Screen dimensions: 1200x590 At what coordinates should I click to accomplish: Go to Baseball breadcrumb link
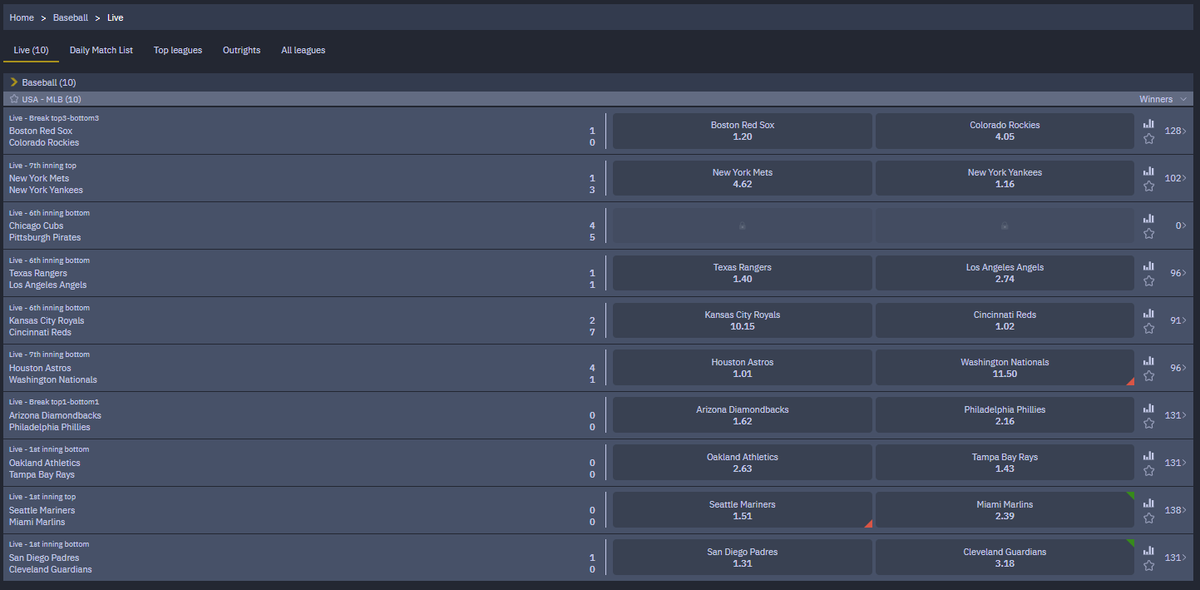(x=71, y=17)
